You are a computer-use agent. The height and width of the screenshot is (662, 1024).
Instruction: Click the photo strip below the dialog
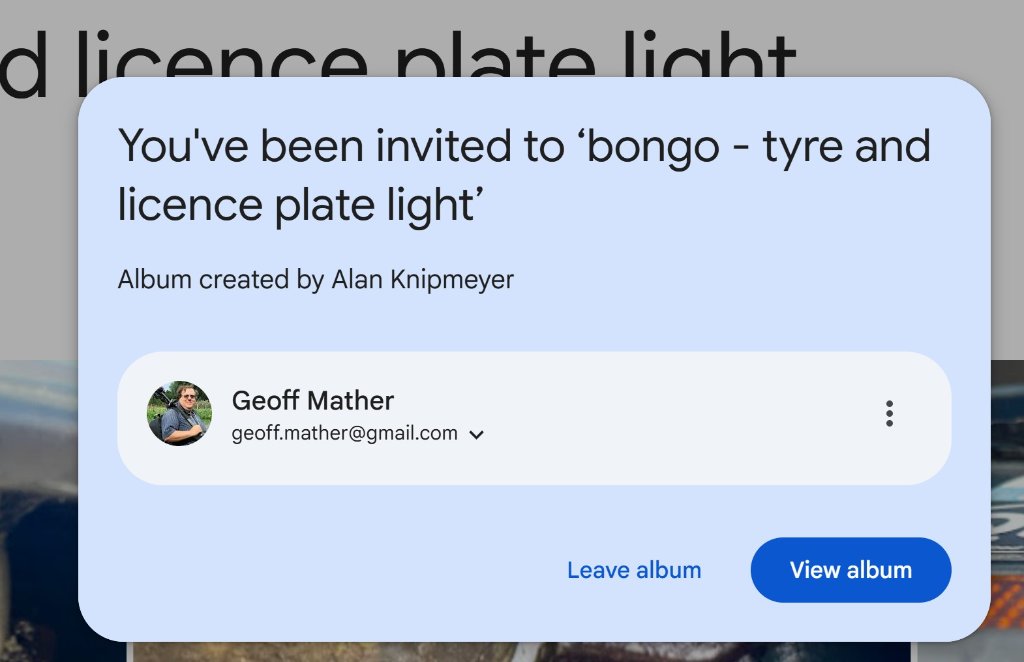(x=520, y=652)
